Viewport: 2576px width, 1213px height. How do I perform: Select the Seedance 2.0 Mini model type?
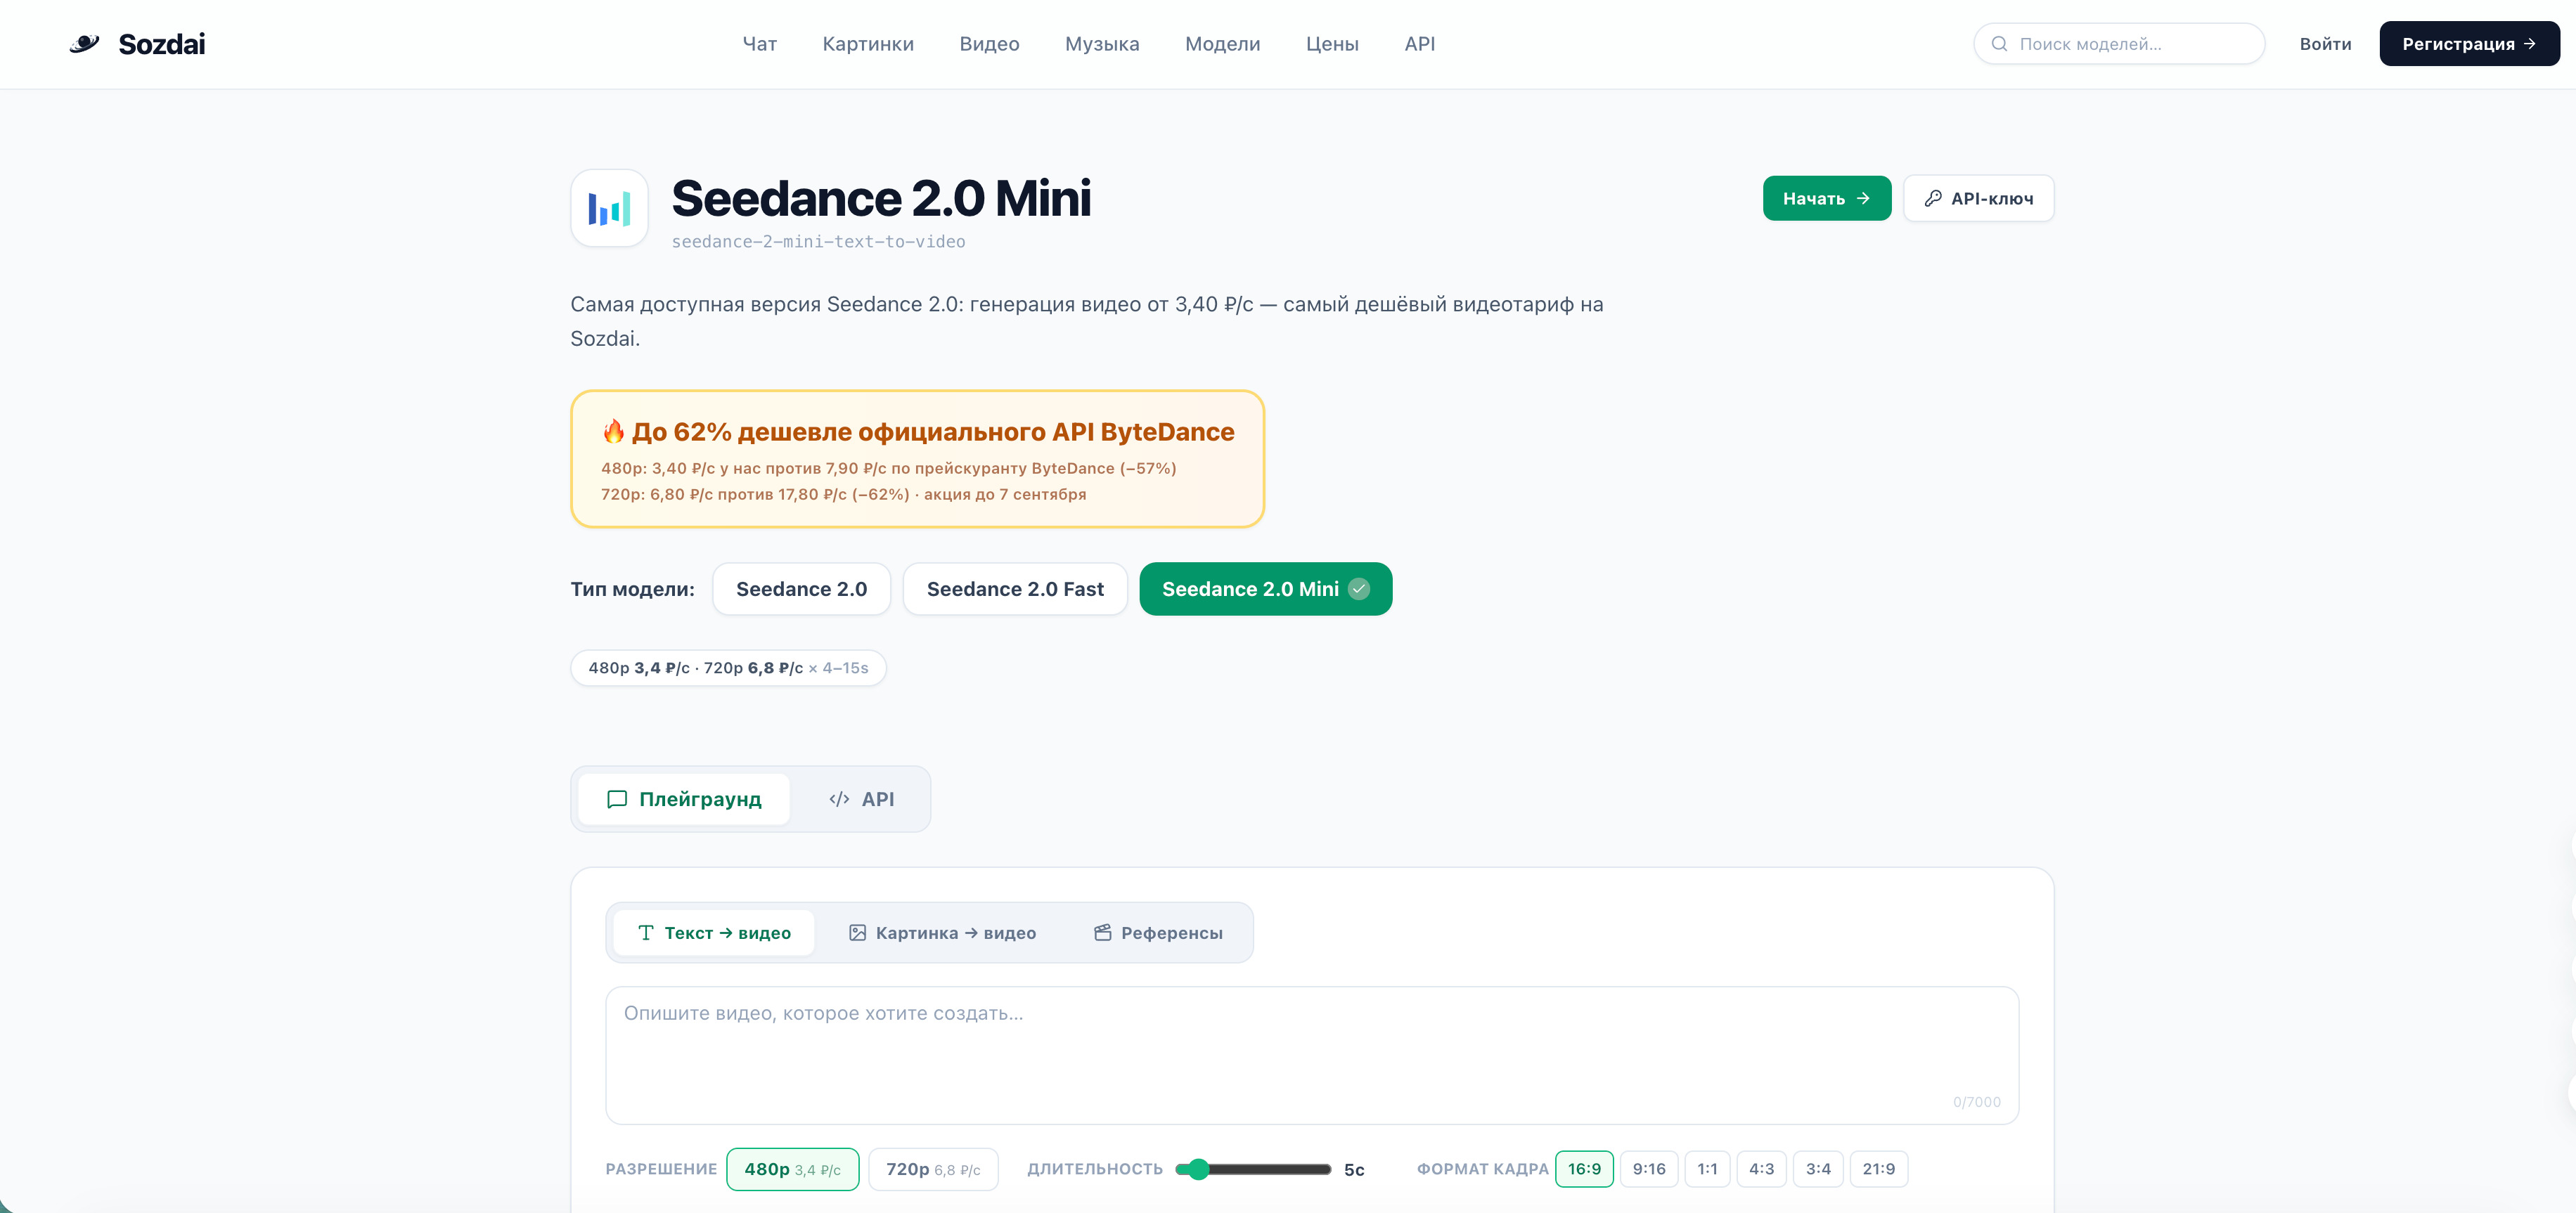coord(1265,589)
